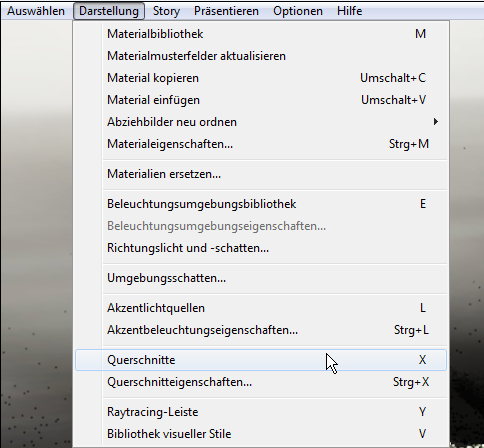Open the Materialbibliothek menu entry
Screen dimensions: 484x448
[261, 34]
